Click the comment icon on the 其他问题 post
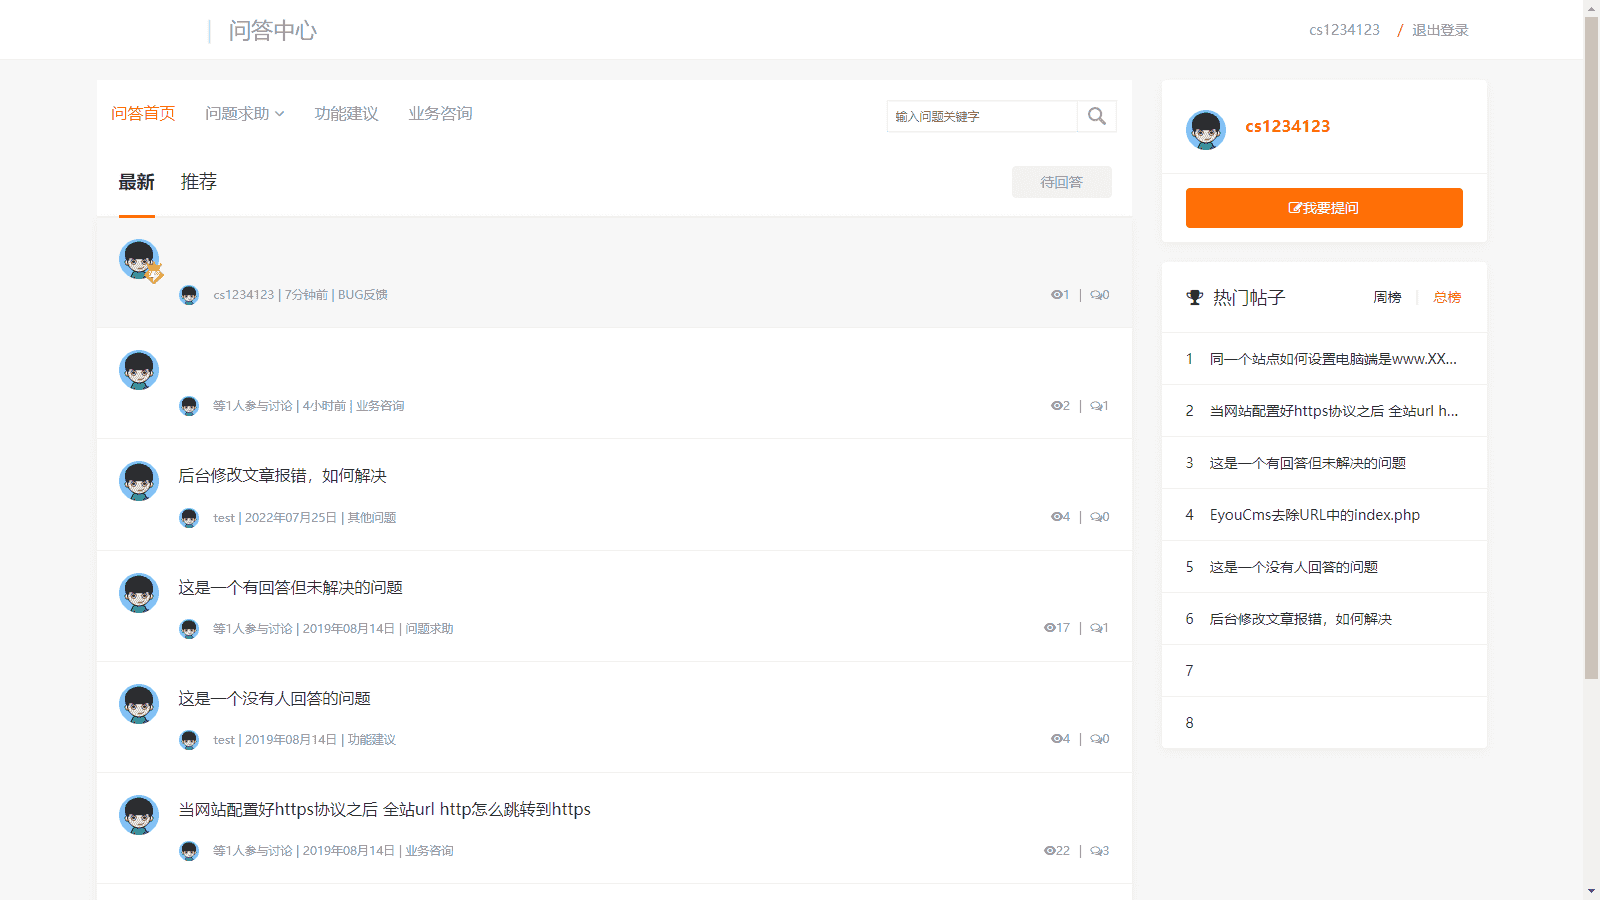1600x900 pixels. [x=1096, y=517]
